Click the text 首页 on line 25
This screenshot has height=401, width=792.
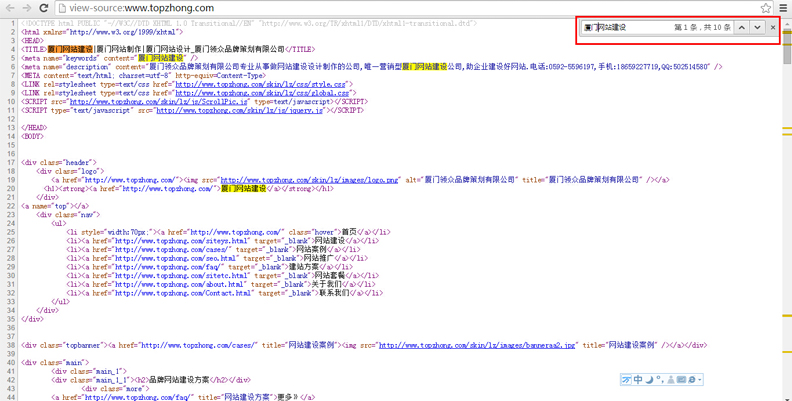point(349,232)
